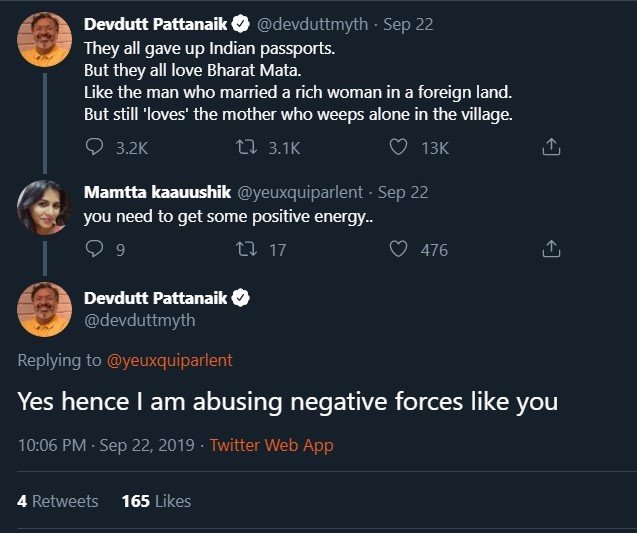Screen dimensions: 637x533
Task: Open Mamtta kaauushik's profile avatar
Action: 44,207
